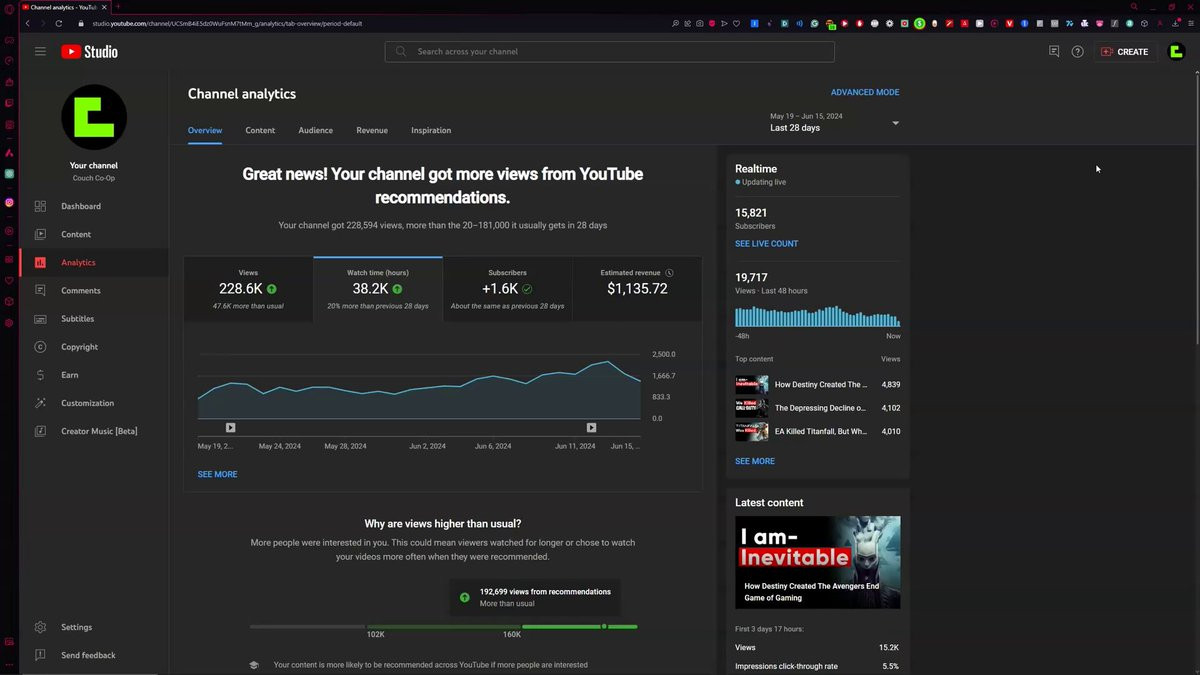1200x675 pixels.
Task: Reload the page in the browser
Action: 59,23
